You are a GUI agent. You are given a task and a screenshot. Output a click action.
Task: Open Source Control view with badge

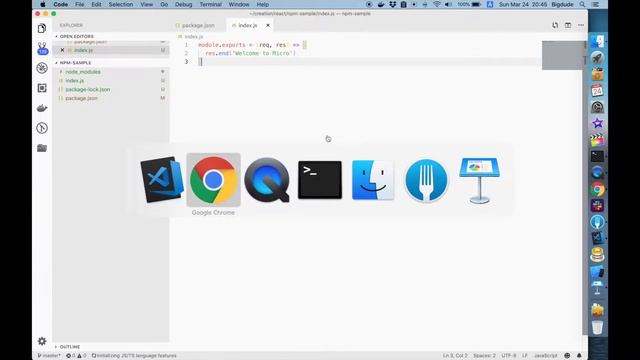[42, 48]
